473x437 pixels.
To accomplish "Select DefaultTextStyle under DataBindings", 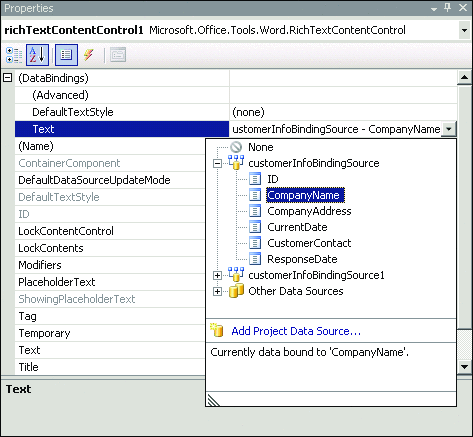I will click(x=122, y=112).
